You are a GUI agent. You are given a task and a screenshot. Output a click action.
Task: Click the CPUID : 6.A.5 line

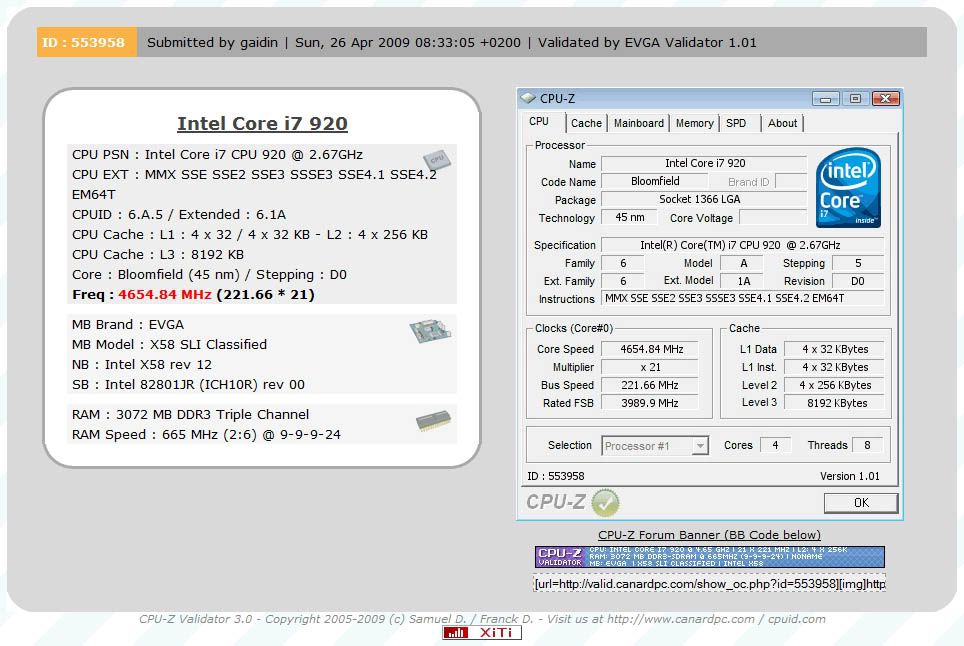(x=179, y=215)
